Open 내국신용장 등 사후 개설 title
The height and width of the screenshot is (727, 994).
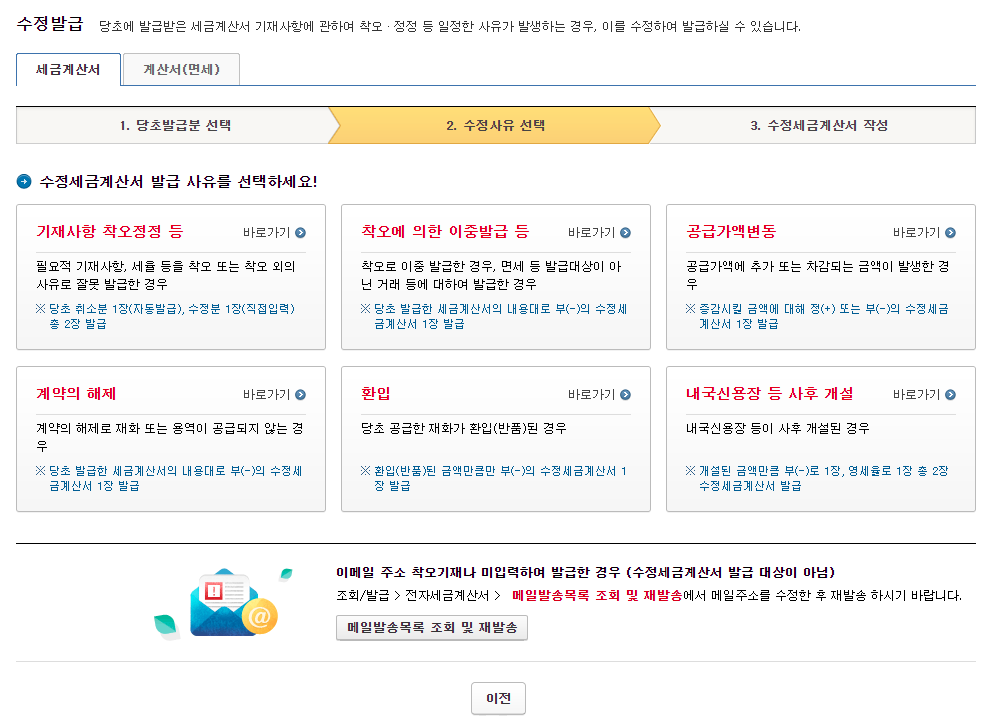[x=770, y=394]
